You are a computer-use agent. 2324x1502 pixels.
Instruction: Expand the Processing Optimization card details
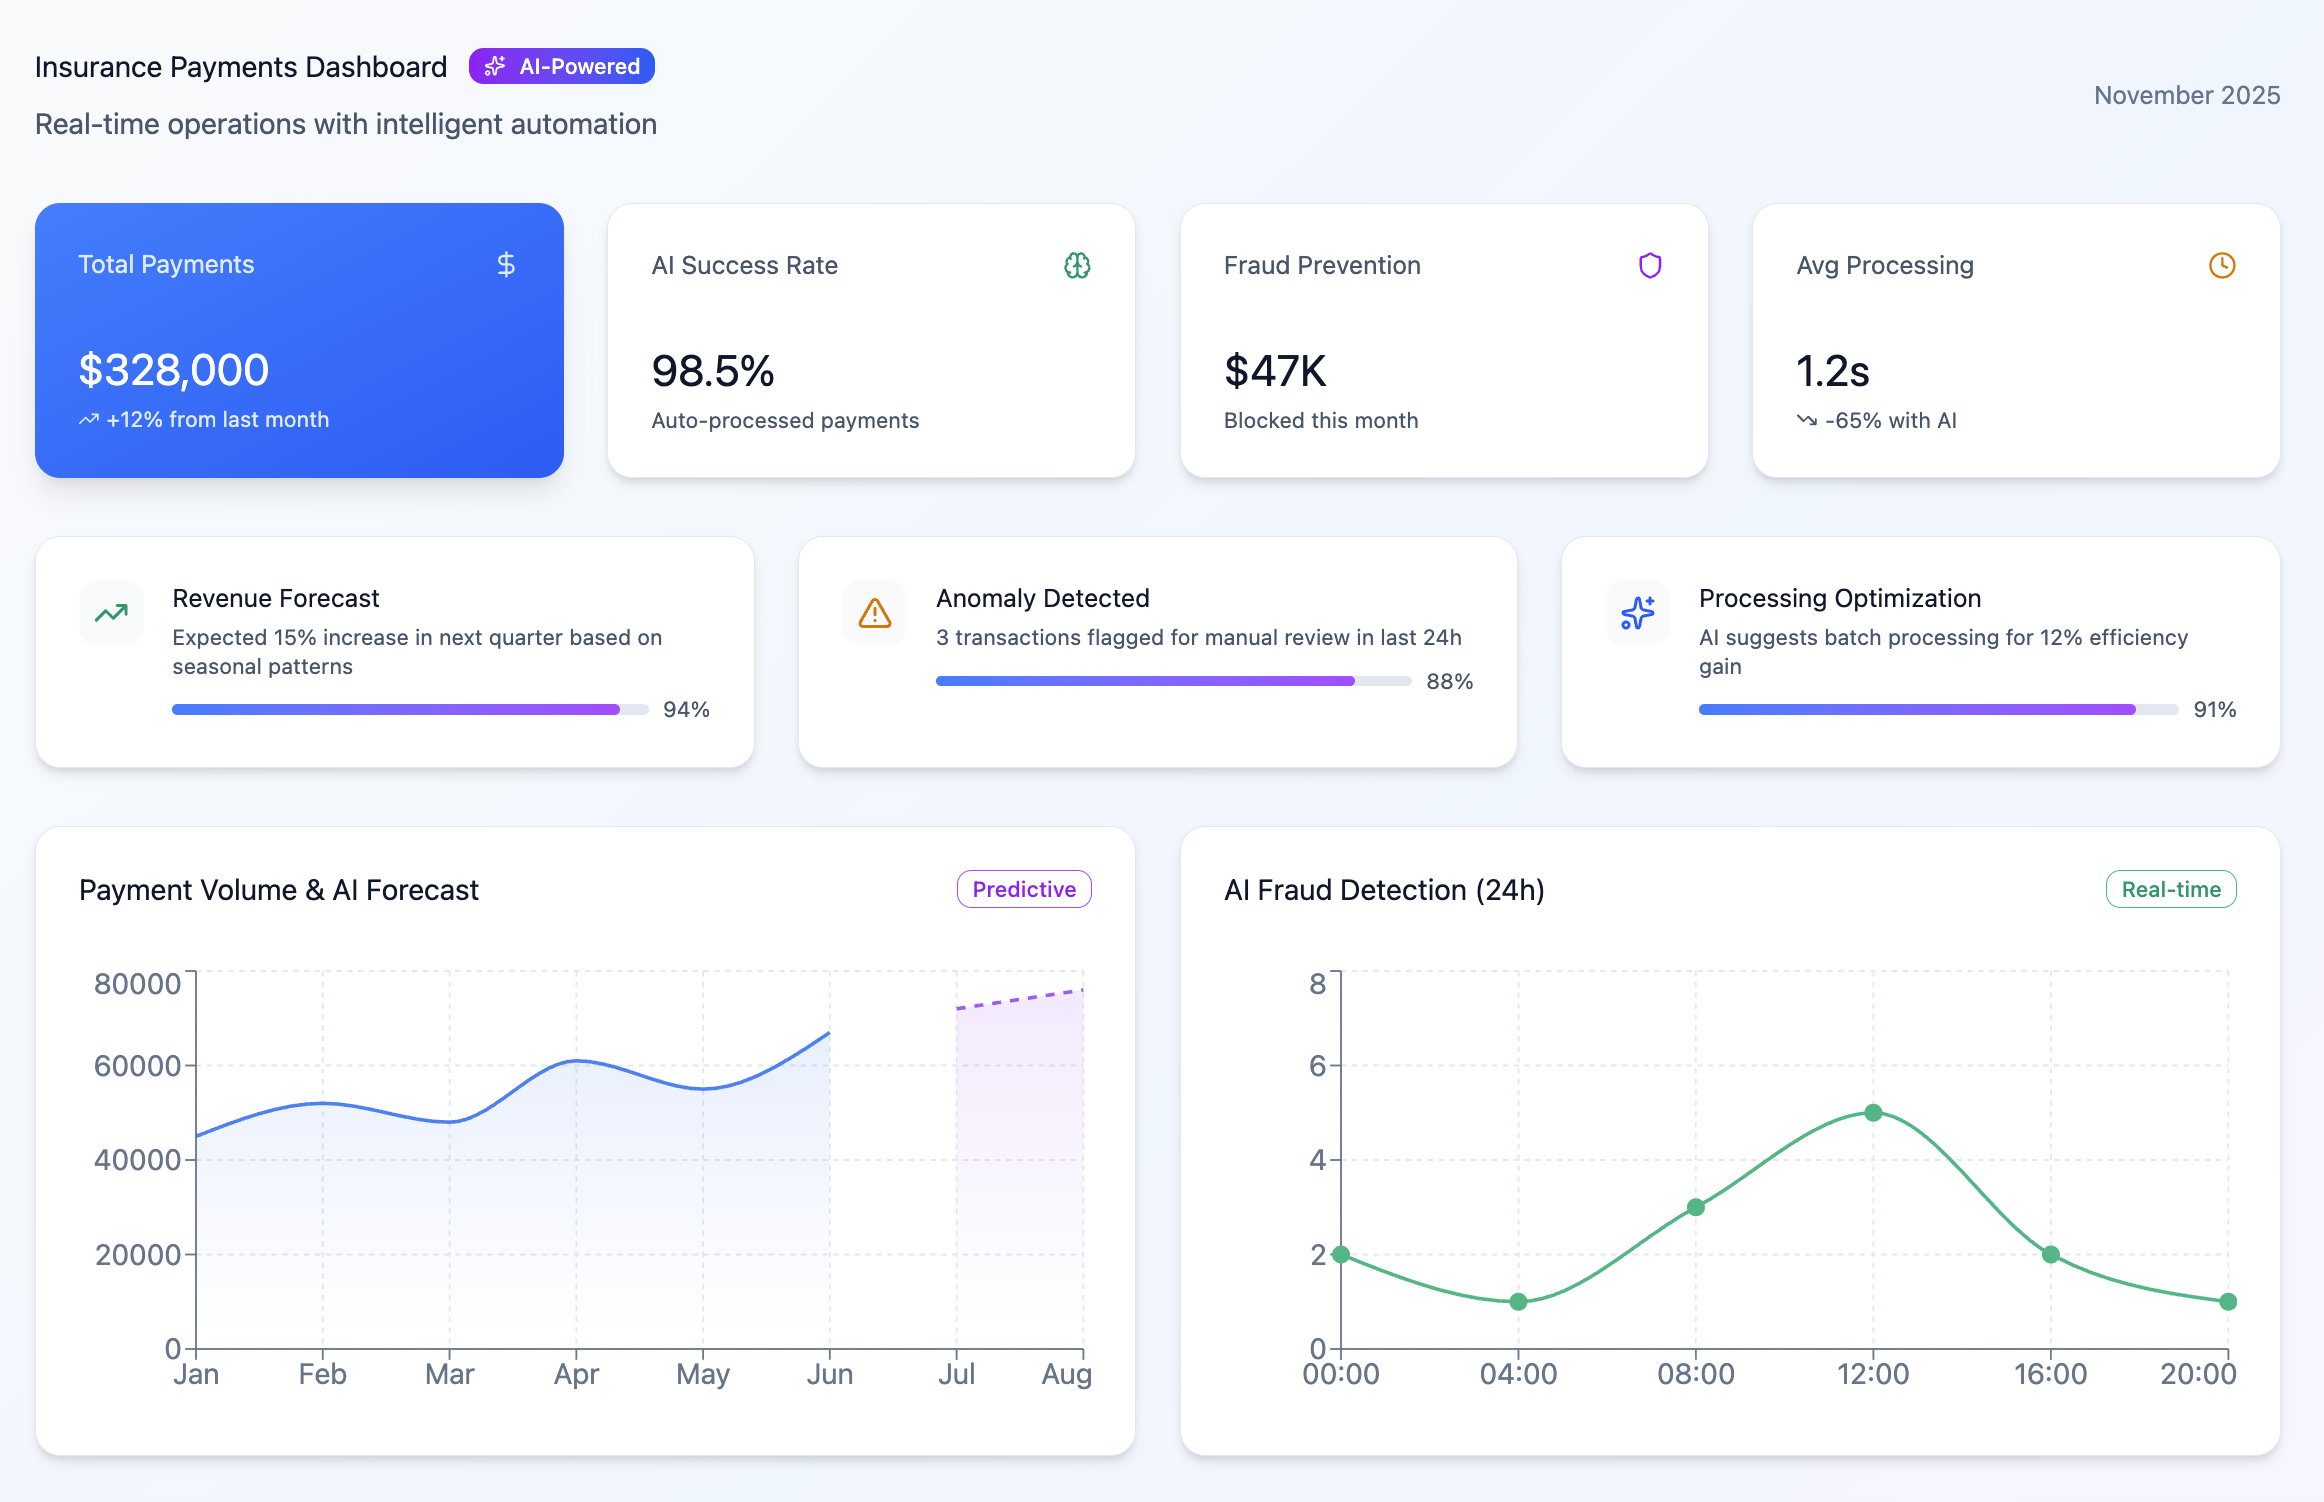click(x=1920, y=651)
